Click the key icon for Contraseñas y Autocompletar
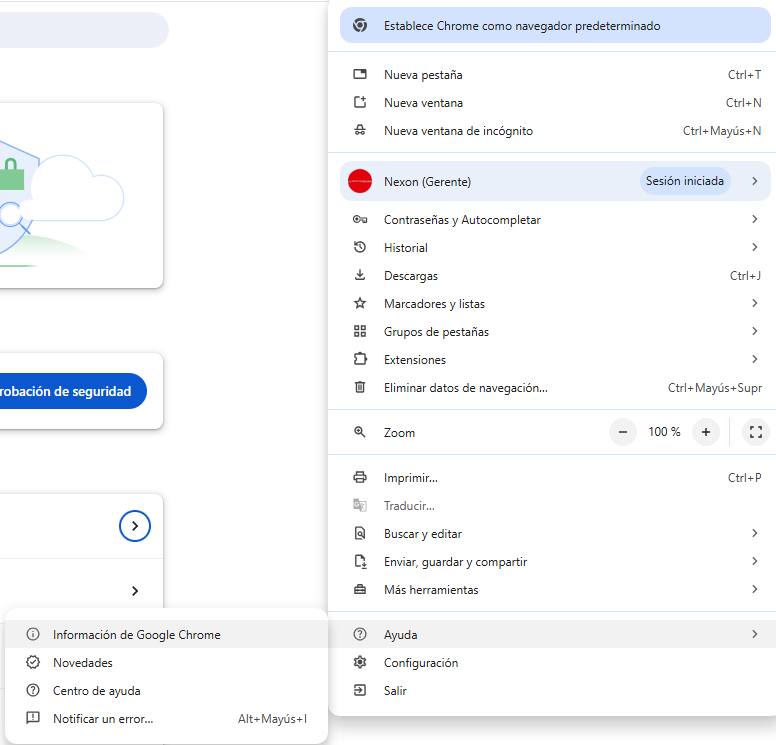Viewport: 776px width, 745px height. click(360, 219)
